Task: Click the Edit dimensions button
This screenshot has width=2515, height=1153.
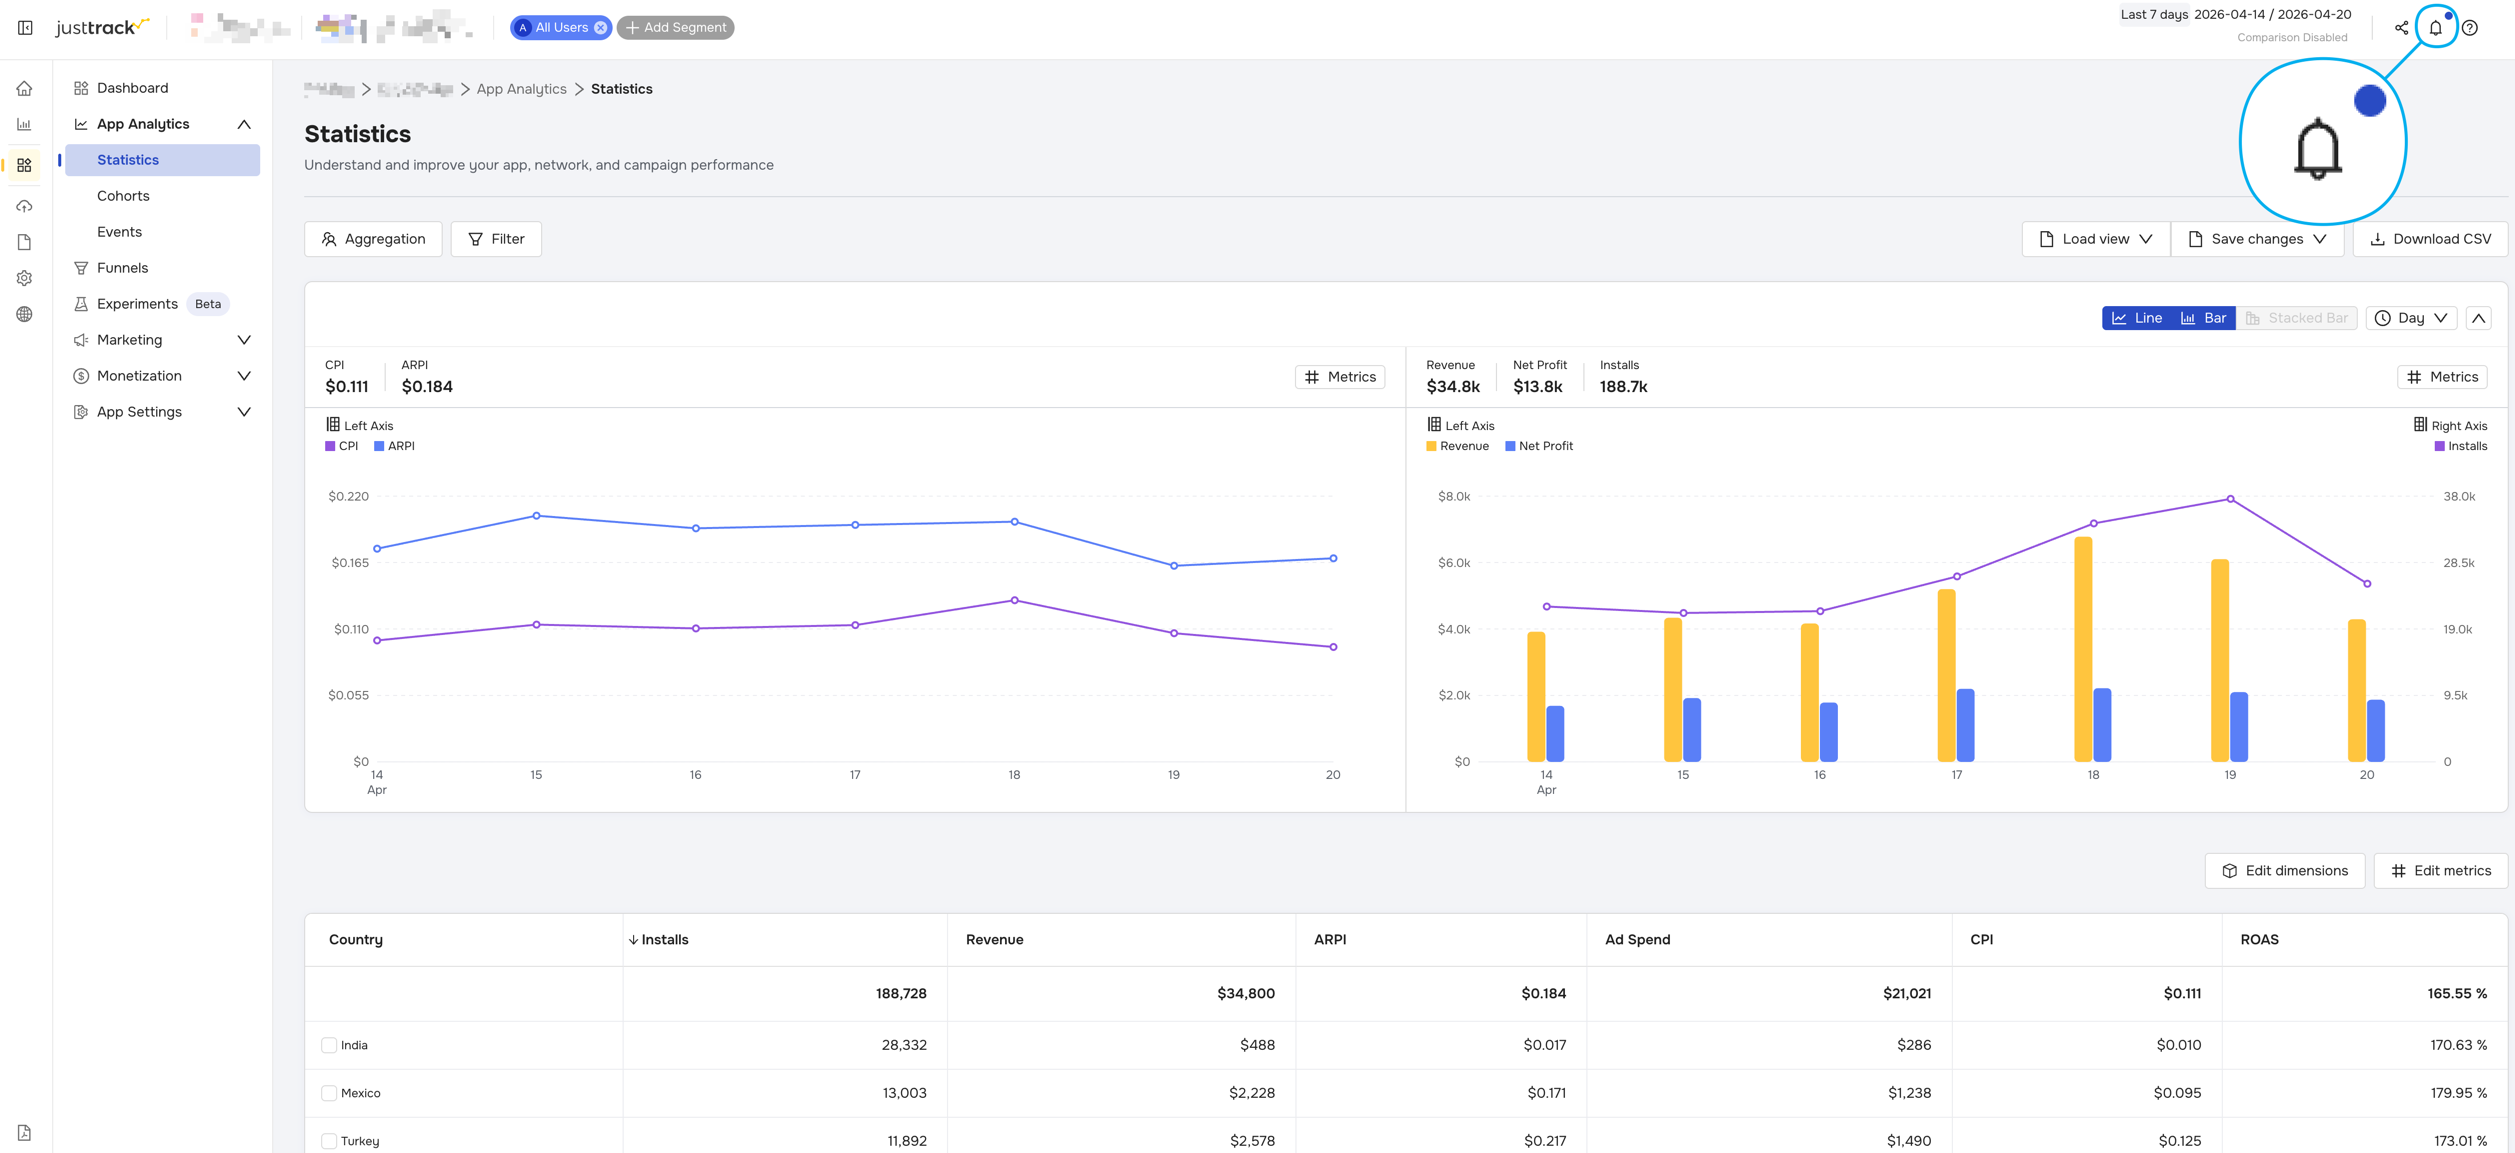Action: click(2284, 871)
